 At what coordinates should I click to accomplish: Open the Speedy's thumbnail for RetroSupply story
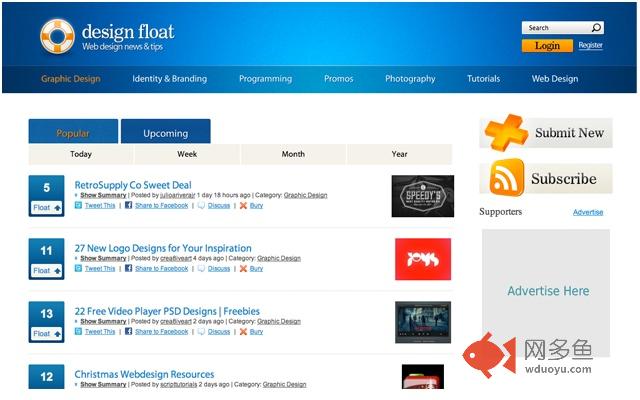422,196
